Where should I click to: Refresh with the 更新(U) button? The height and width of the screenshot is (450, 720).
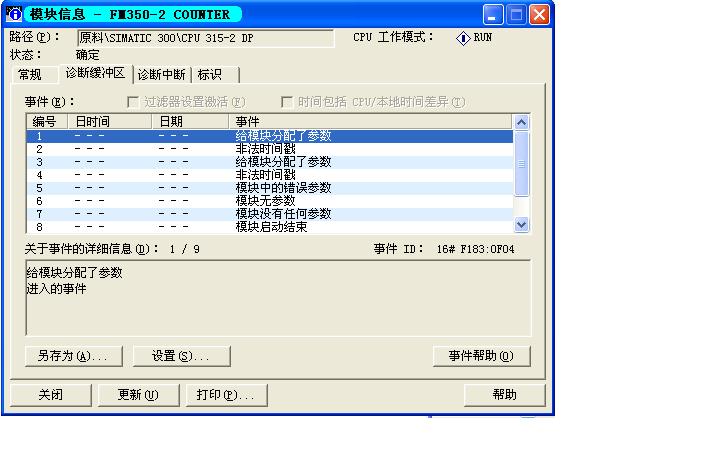coord(138,395)
